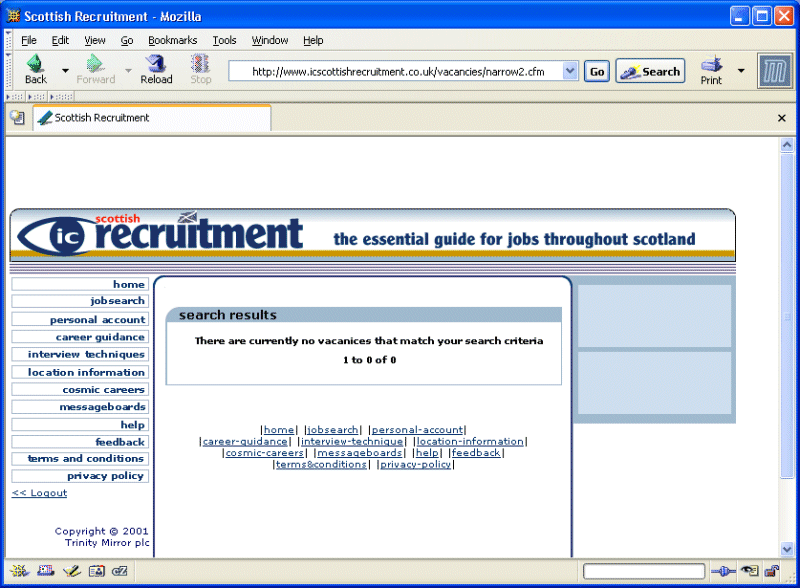Open the Bookmarks menu
This screenshot has height=588, width=800.
(x=172, y=40)
